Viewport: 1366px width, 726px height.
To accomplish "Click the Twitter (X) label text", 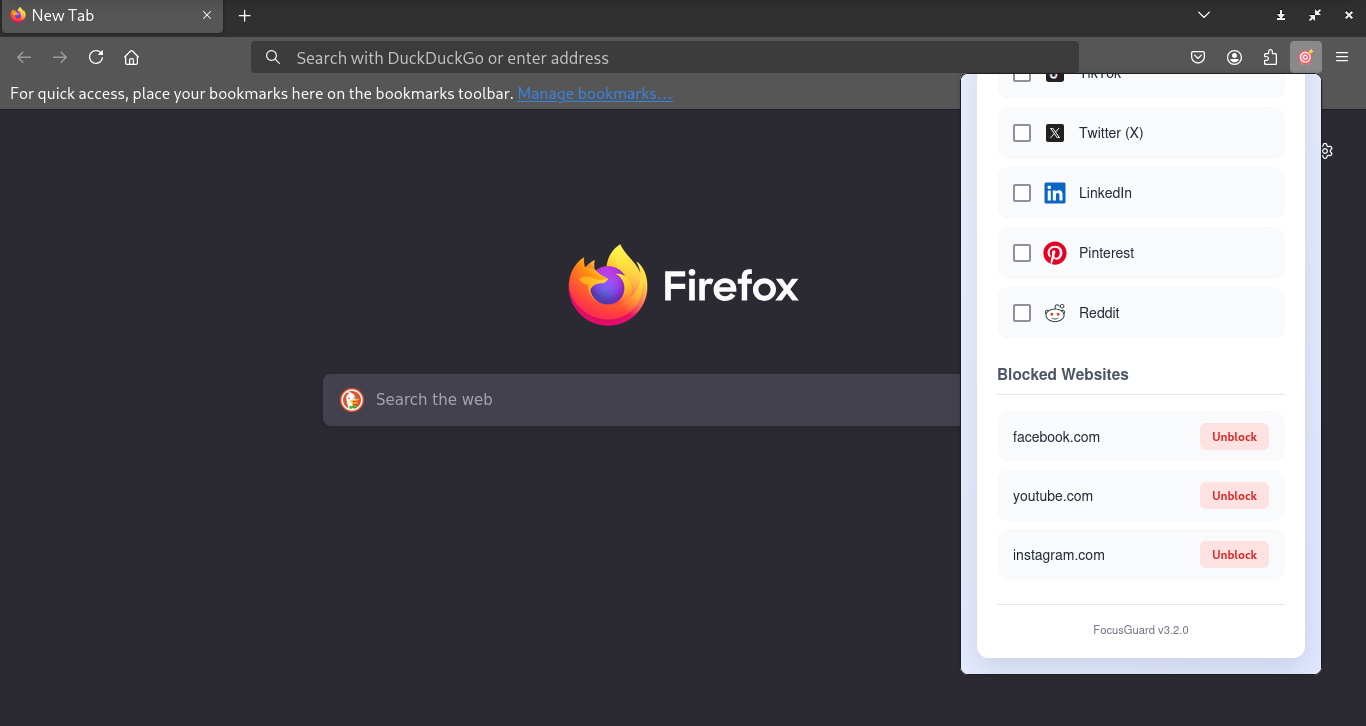I will tap(1111, 133).
